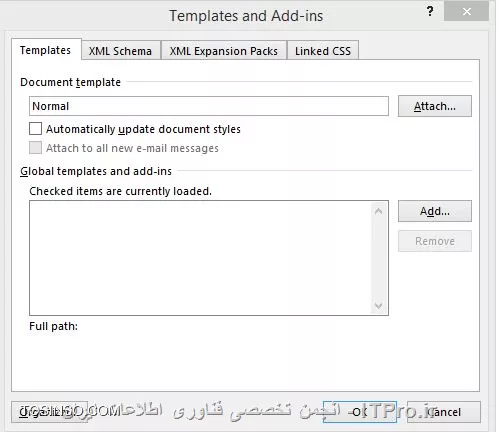Image resolution: width=498 pixels, height=432 pixels.
Task: Close the Templates and Add-ins dialog
Action: pos(467,11)
